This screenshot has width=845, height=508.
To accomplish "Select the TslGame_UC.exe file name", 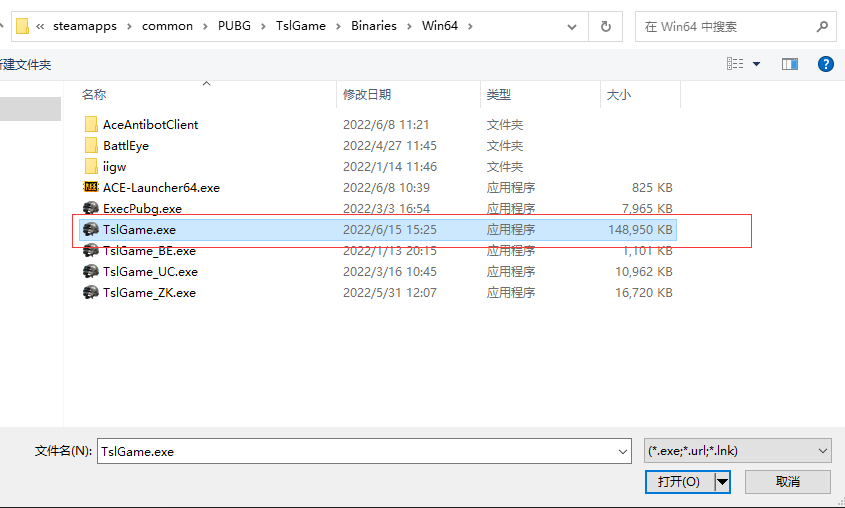I will click(150, 272).
